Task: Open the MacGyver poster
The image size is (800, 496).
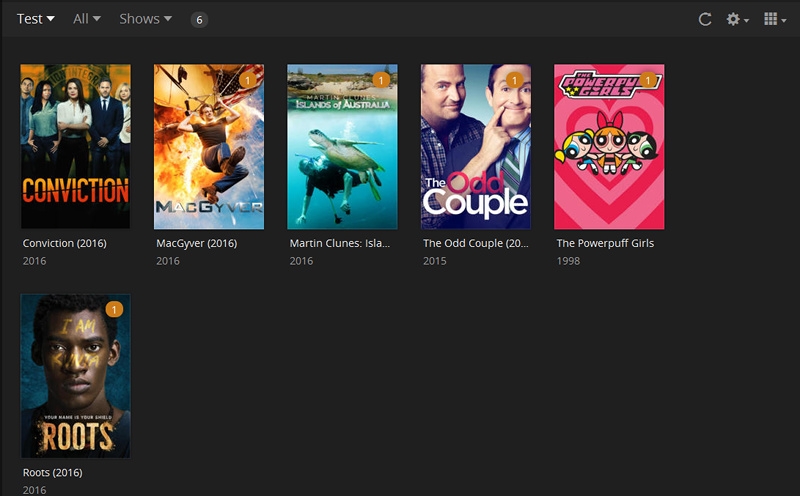Action: coord(209,146)
